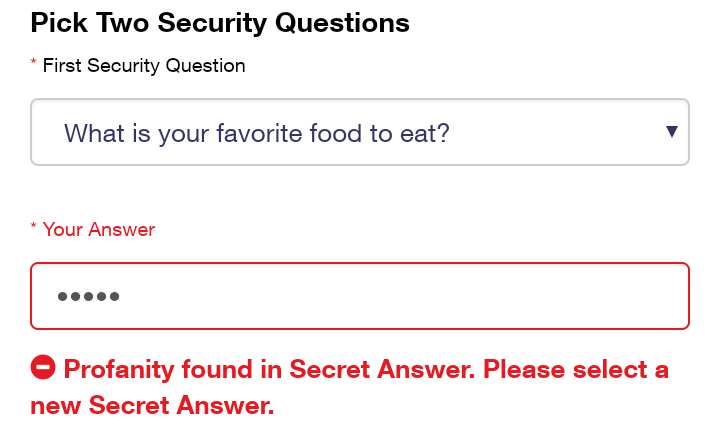Click the "First Security Question" label

(143, 66)
